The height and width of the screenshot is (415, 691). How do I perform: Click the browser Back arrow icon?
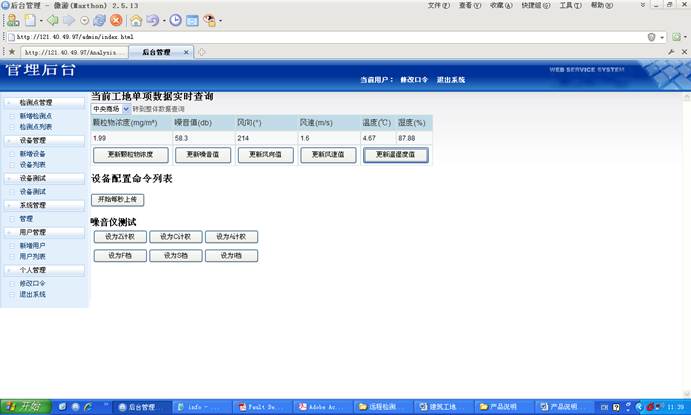coord(53,20)
